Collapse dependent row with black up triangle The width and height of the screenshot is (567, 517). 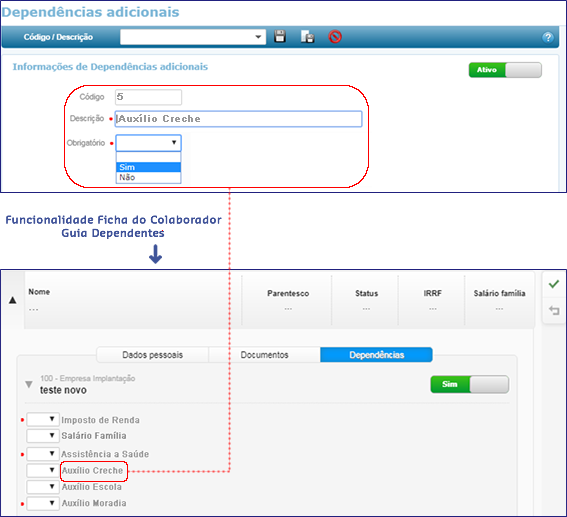[x=13, y=300]
